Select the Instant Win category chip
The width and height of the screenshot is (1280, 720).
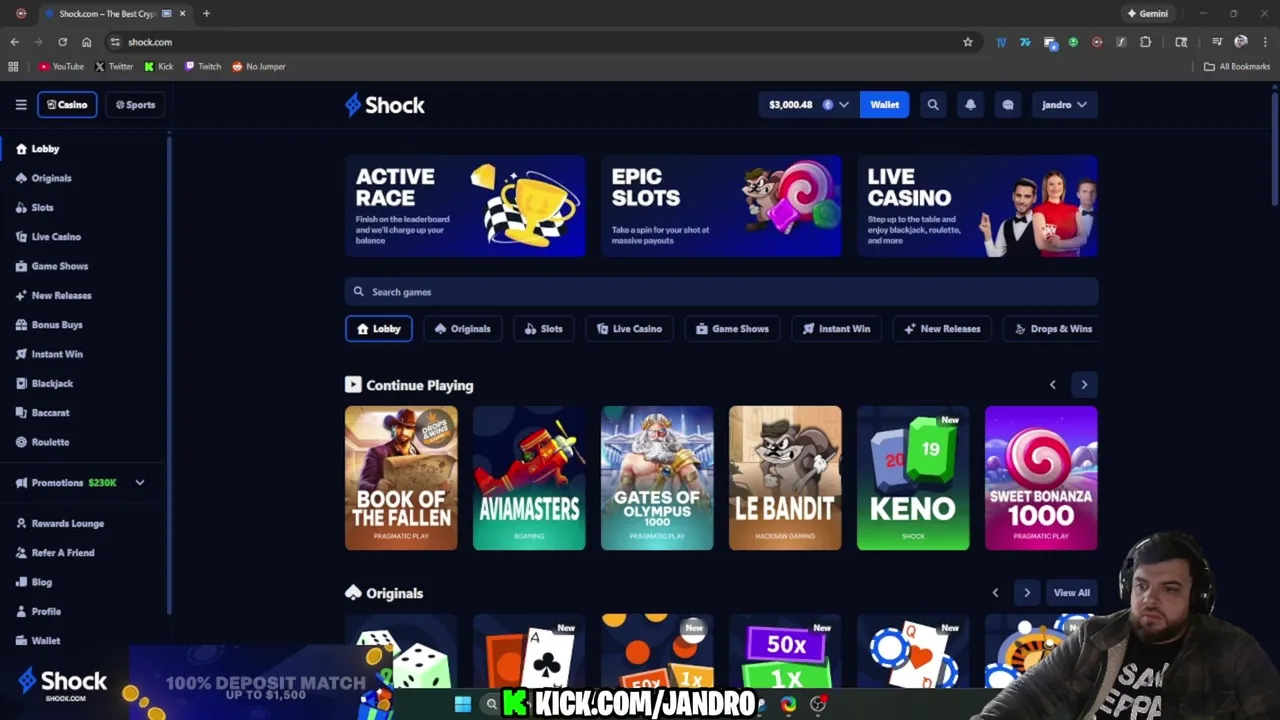pos(836,328)
